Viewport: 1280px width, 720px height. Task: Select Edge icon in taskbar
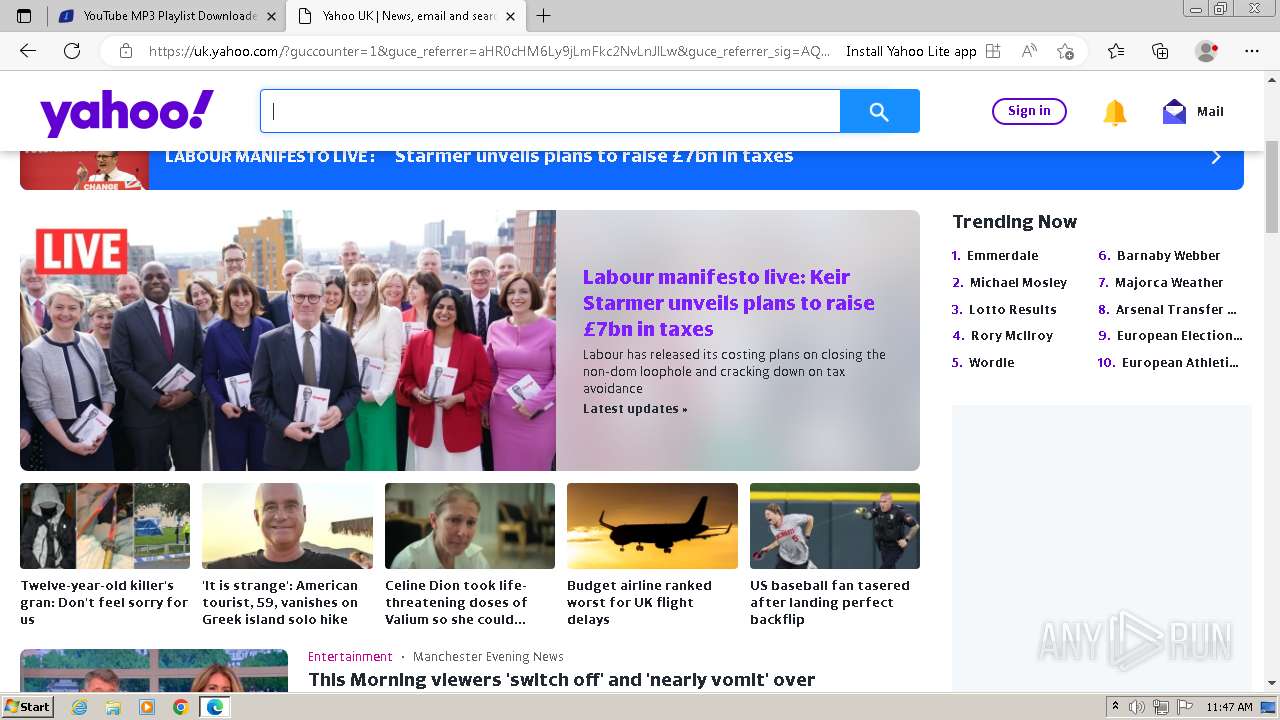(215, 707)
